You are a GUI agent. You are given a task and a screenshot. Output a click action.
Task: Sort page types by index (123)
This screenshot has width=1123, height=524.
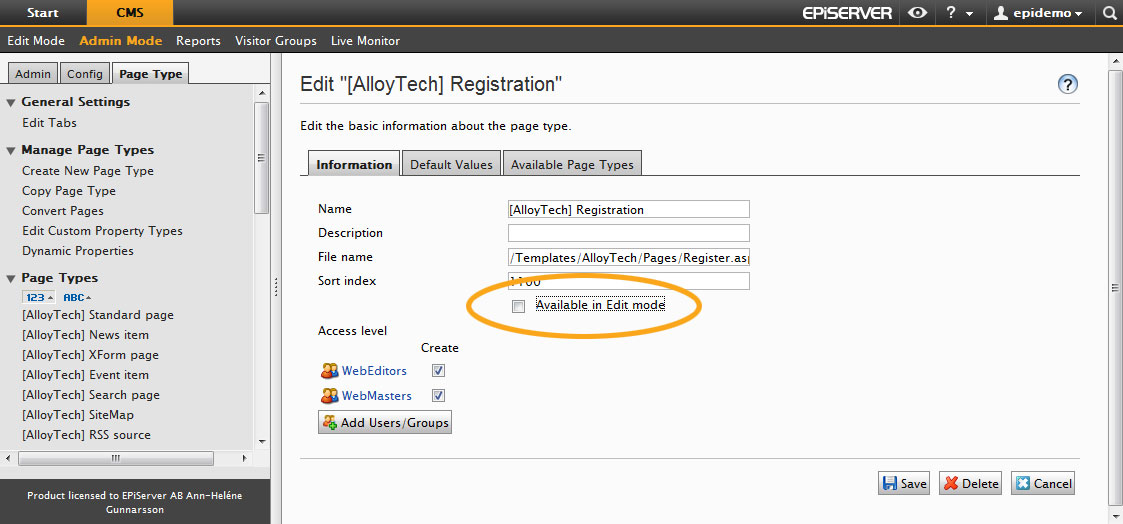point(37,297)
